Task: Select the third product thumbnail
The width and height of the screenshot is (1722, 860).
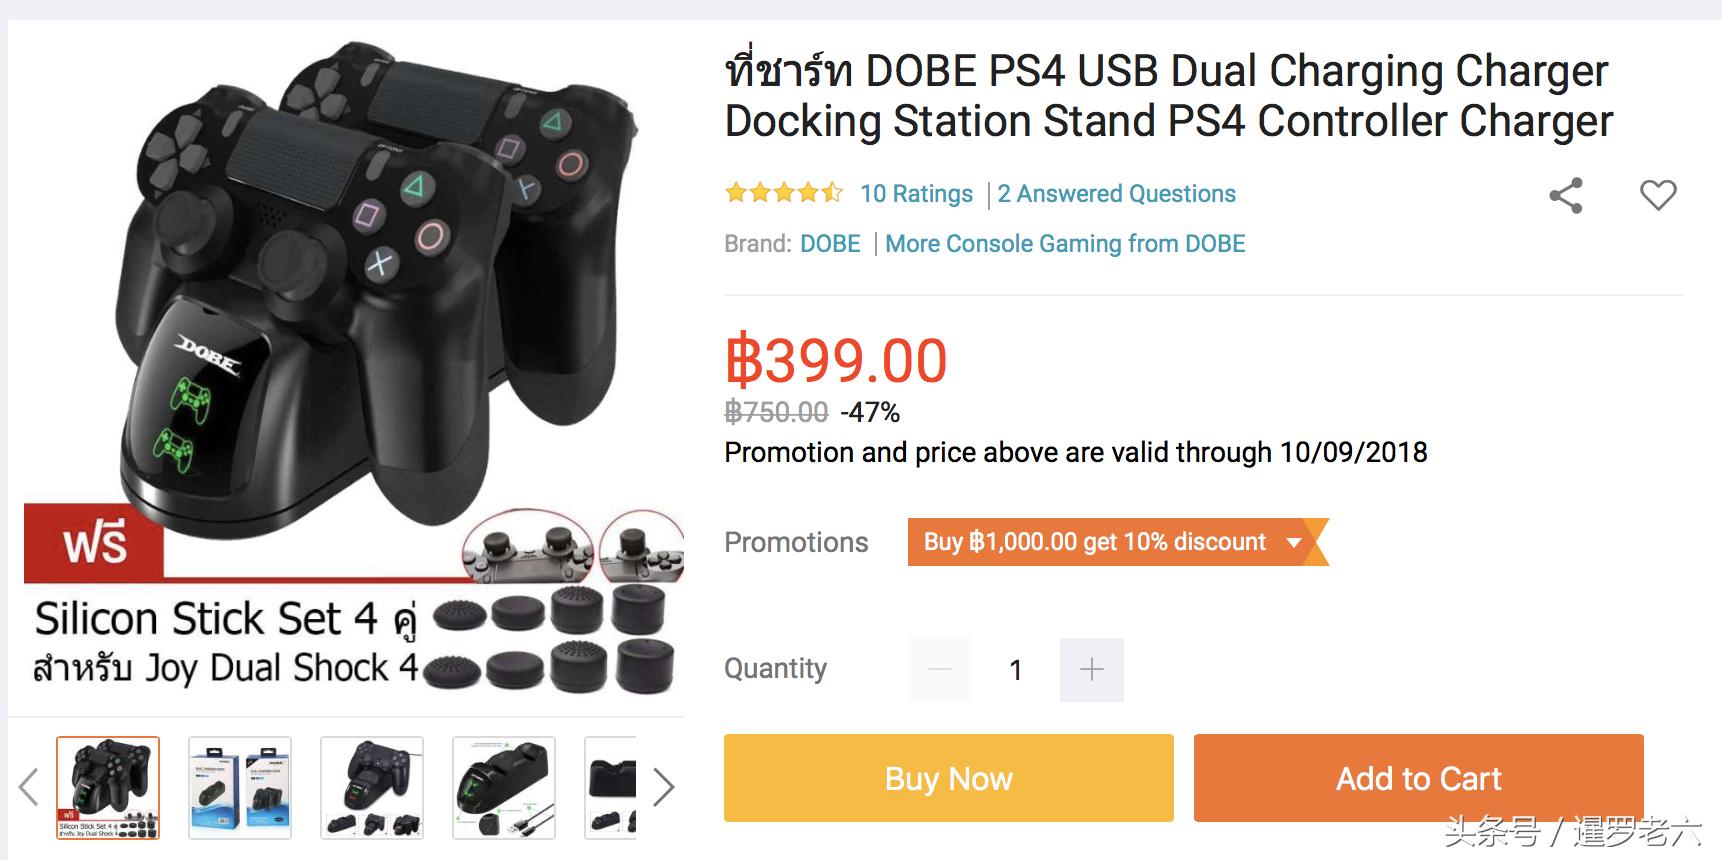Action: [x=372, y=788]
